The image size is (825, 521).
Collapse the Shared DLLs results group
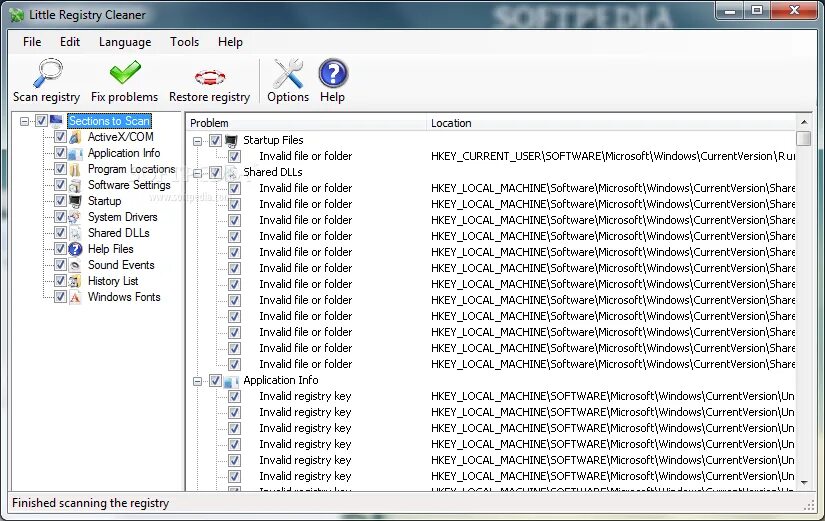pos(197,173)
